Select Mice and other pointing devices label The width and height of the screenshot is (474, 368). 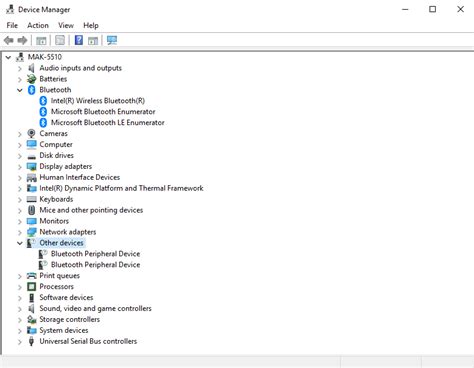click(91, 210)
